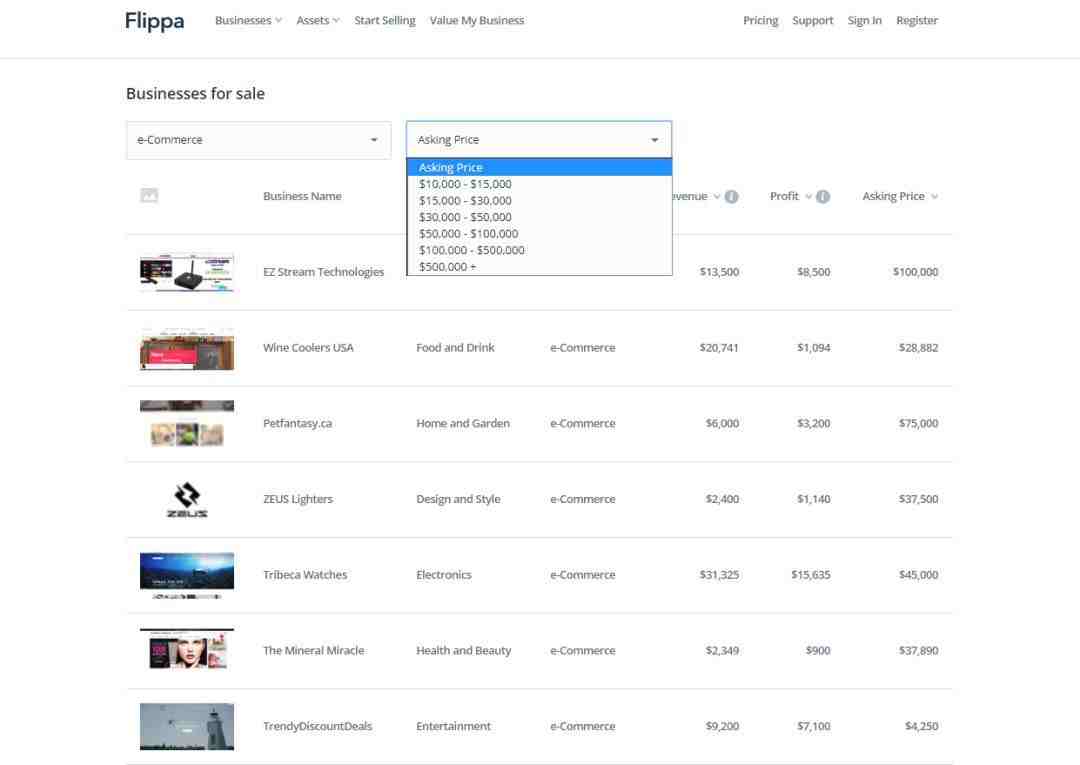This screenshot has width=1080, height=765.
Task: Click the $4,250 asking price value
Action: tap(922, 726)
